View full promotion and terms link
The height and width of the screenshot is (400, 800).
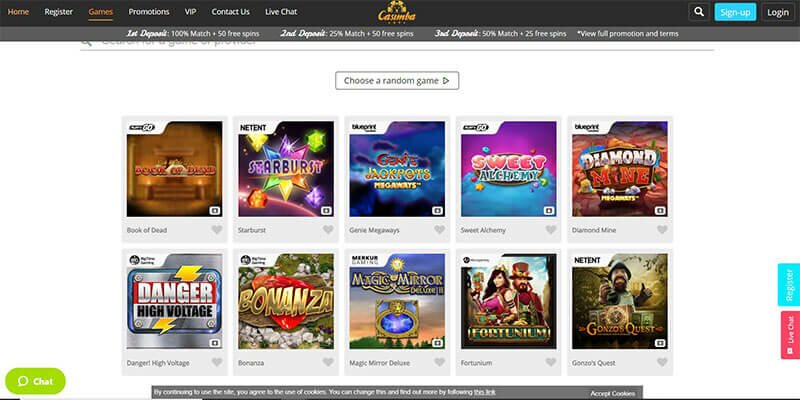pyautogui.click(x=628, y=34)
